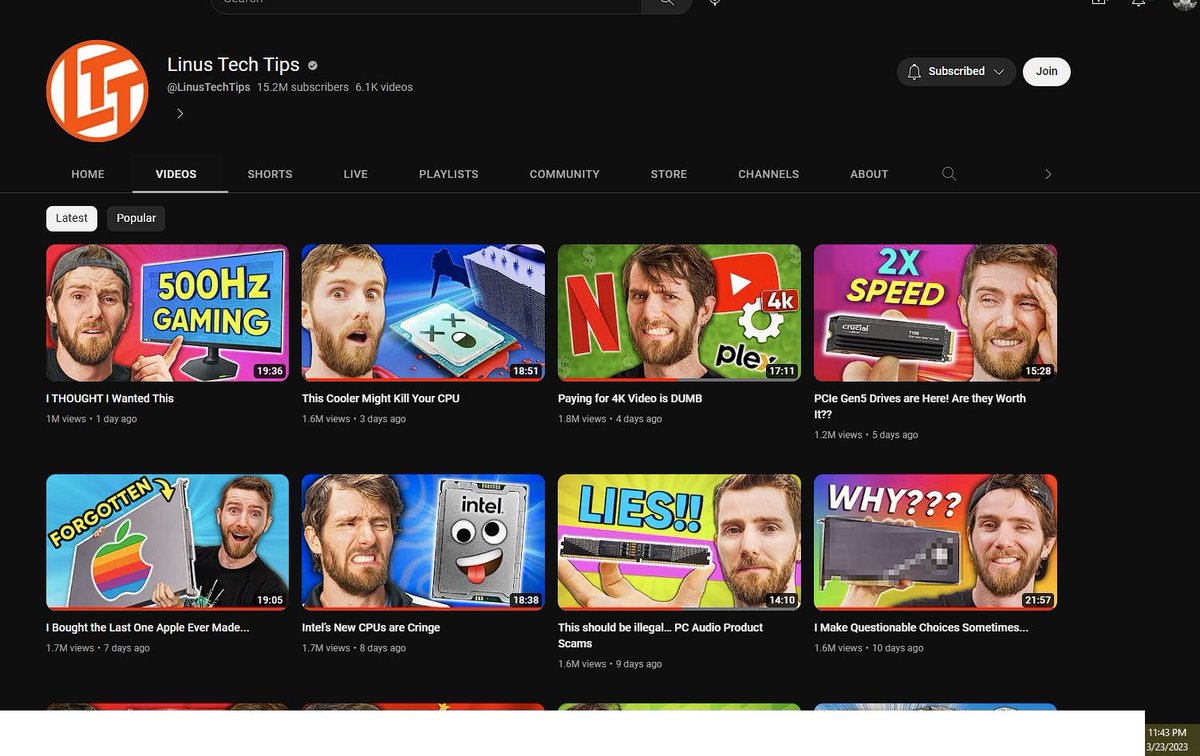The height and width of the screenshot is (756, 1200).
Task: Click title 'Paying for 4K Video is DUMB'
Action: click(x=630, y=398)
